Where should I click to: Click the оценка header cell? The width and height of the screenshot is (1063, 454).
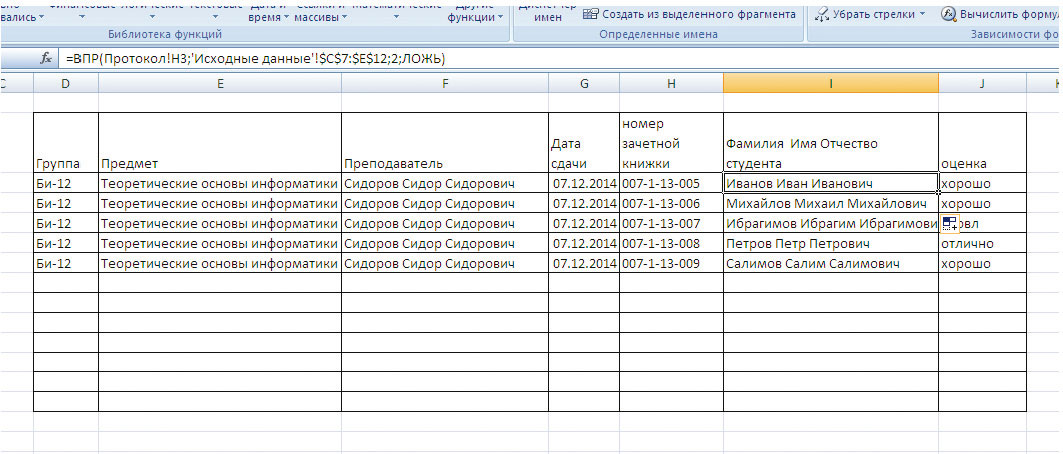pos(982,142)
